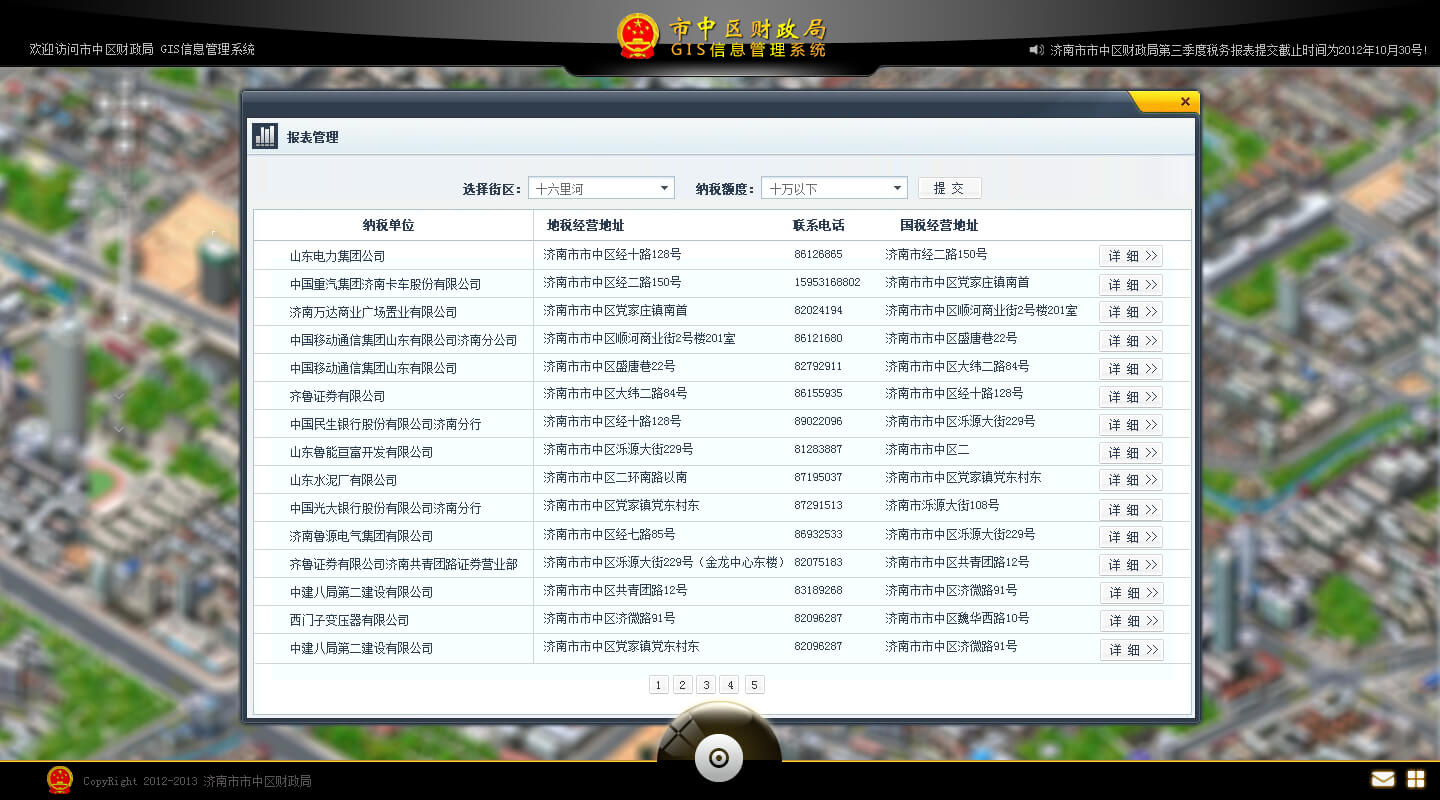Click the 报表管理 bar chart icon
Viewport: 1440px width, 800px height.
click(265, 136)
